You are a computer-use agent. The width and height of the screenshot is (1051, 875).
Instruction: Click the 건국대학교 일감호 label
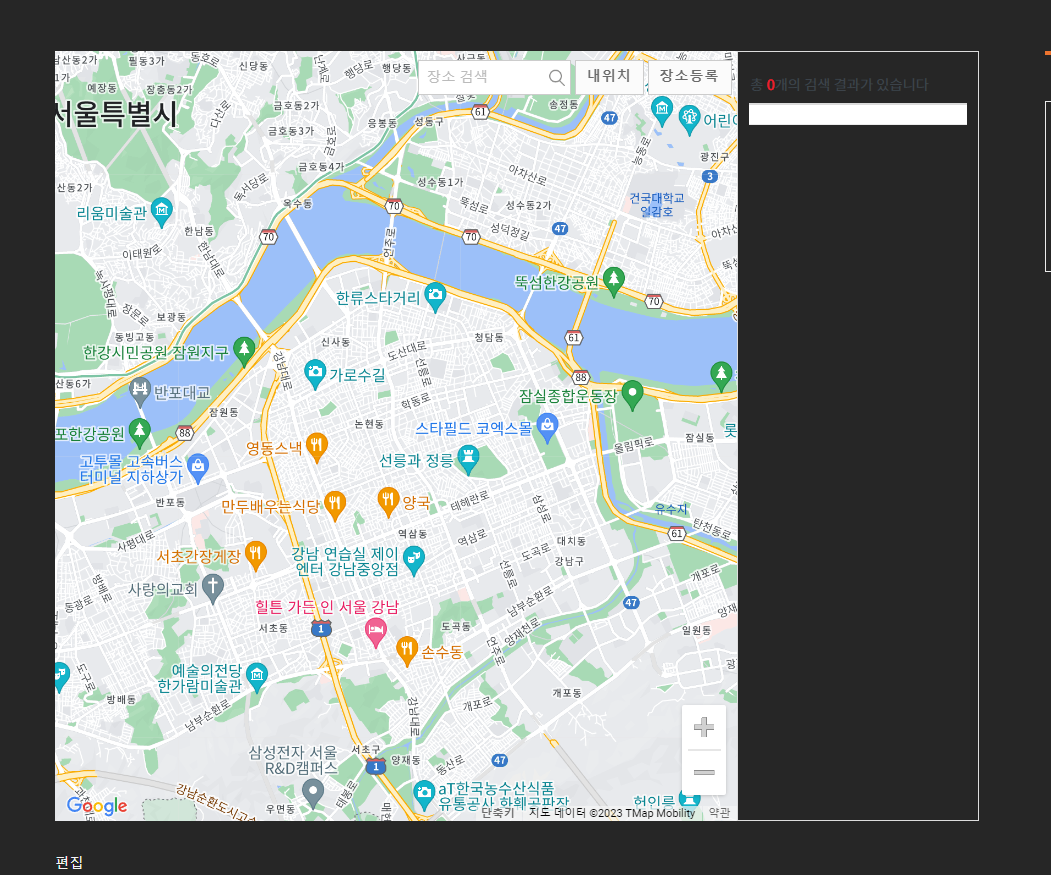tap(656, 205)
